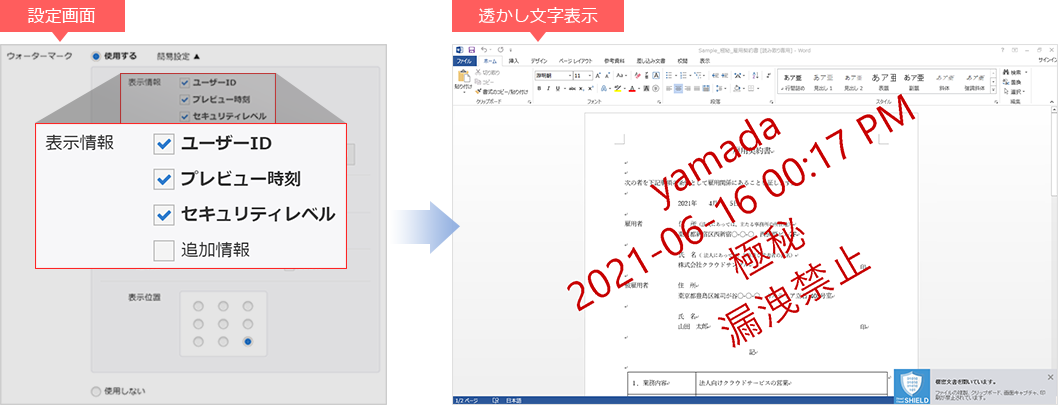The height and width of the screenshot is (405, 1058).
Task: Toggle Italic formatting in Word ribbon
Action: point(548,88)
